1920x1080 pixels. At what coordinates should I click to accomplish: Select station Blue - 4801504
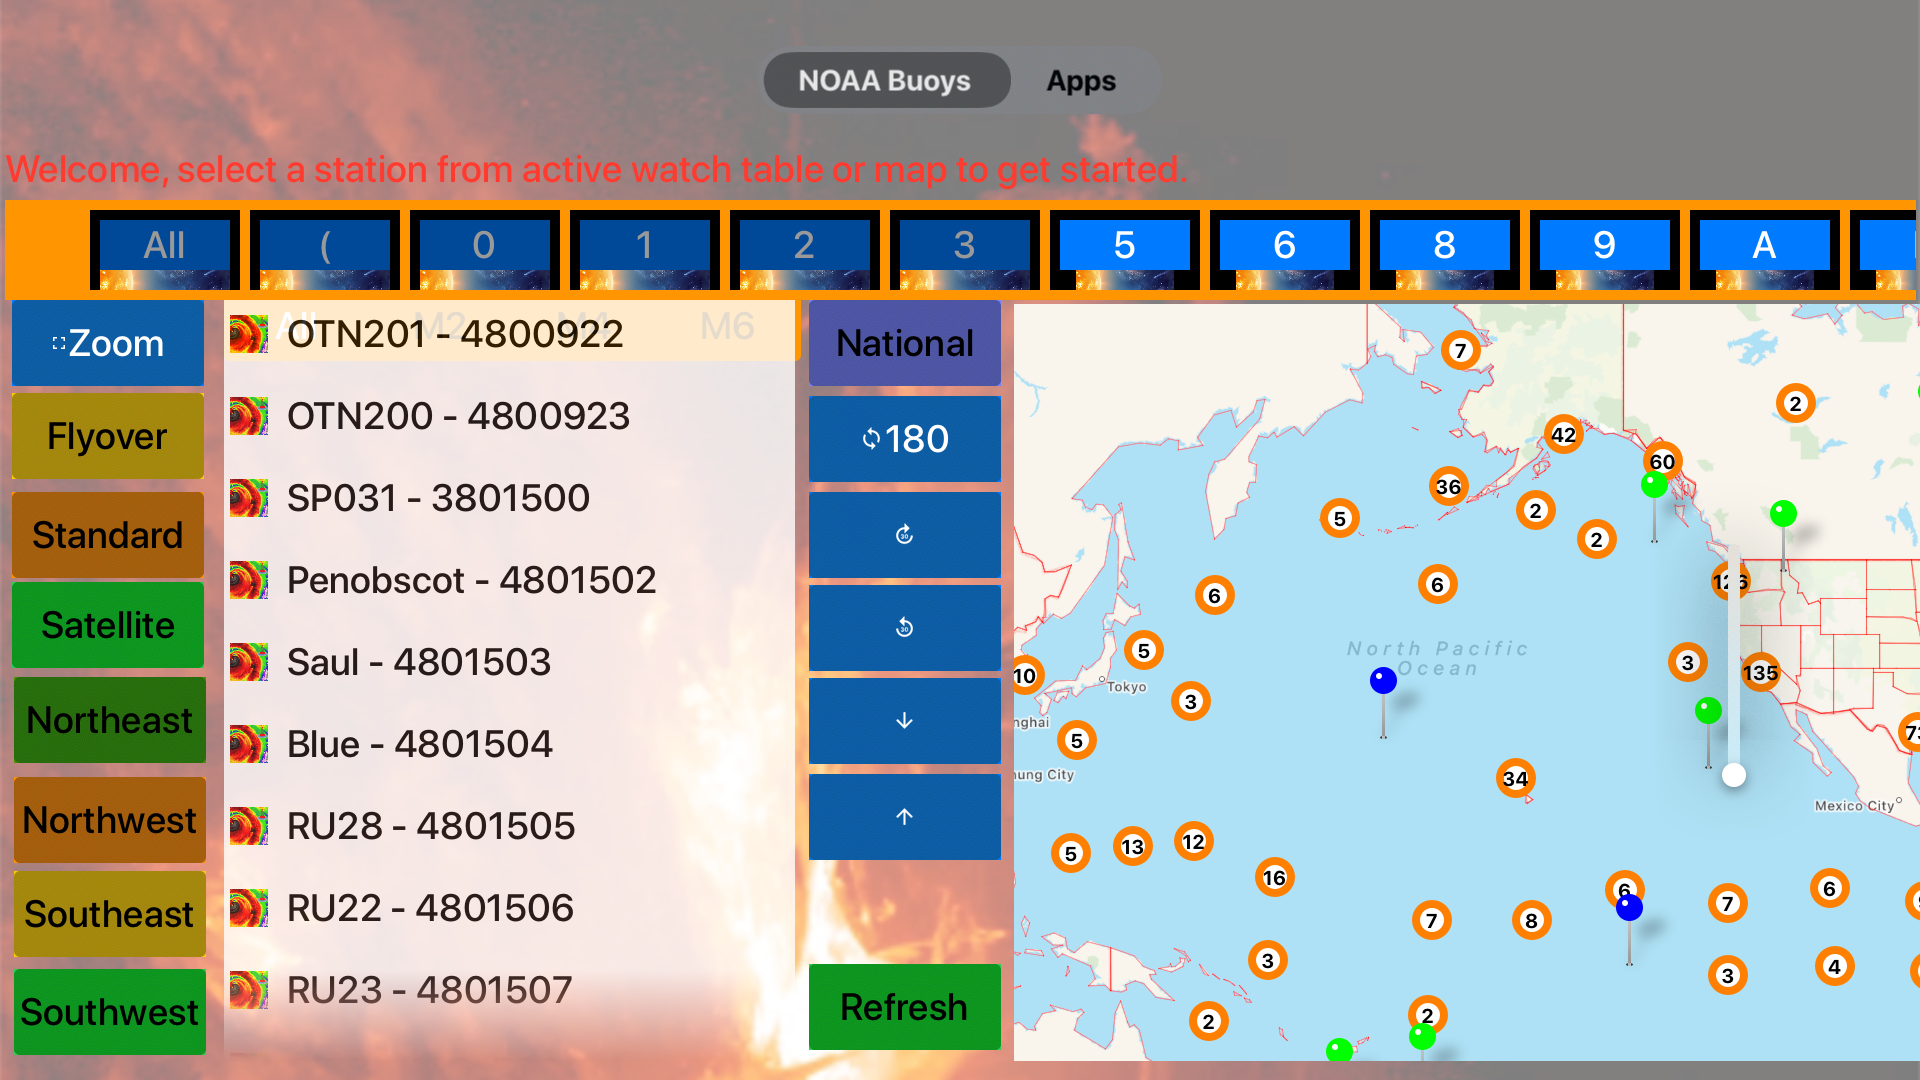point(510,744)
